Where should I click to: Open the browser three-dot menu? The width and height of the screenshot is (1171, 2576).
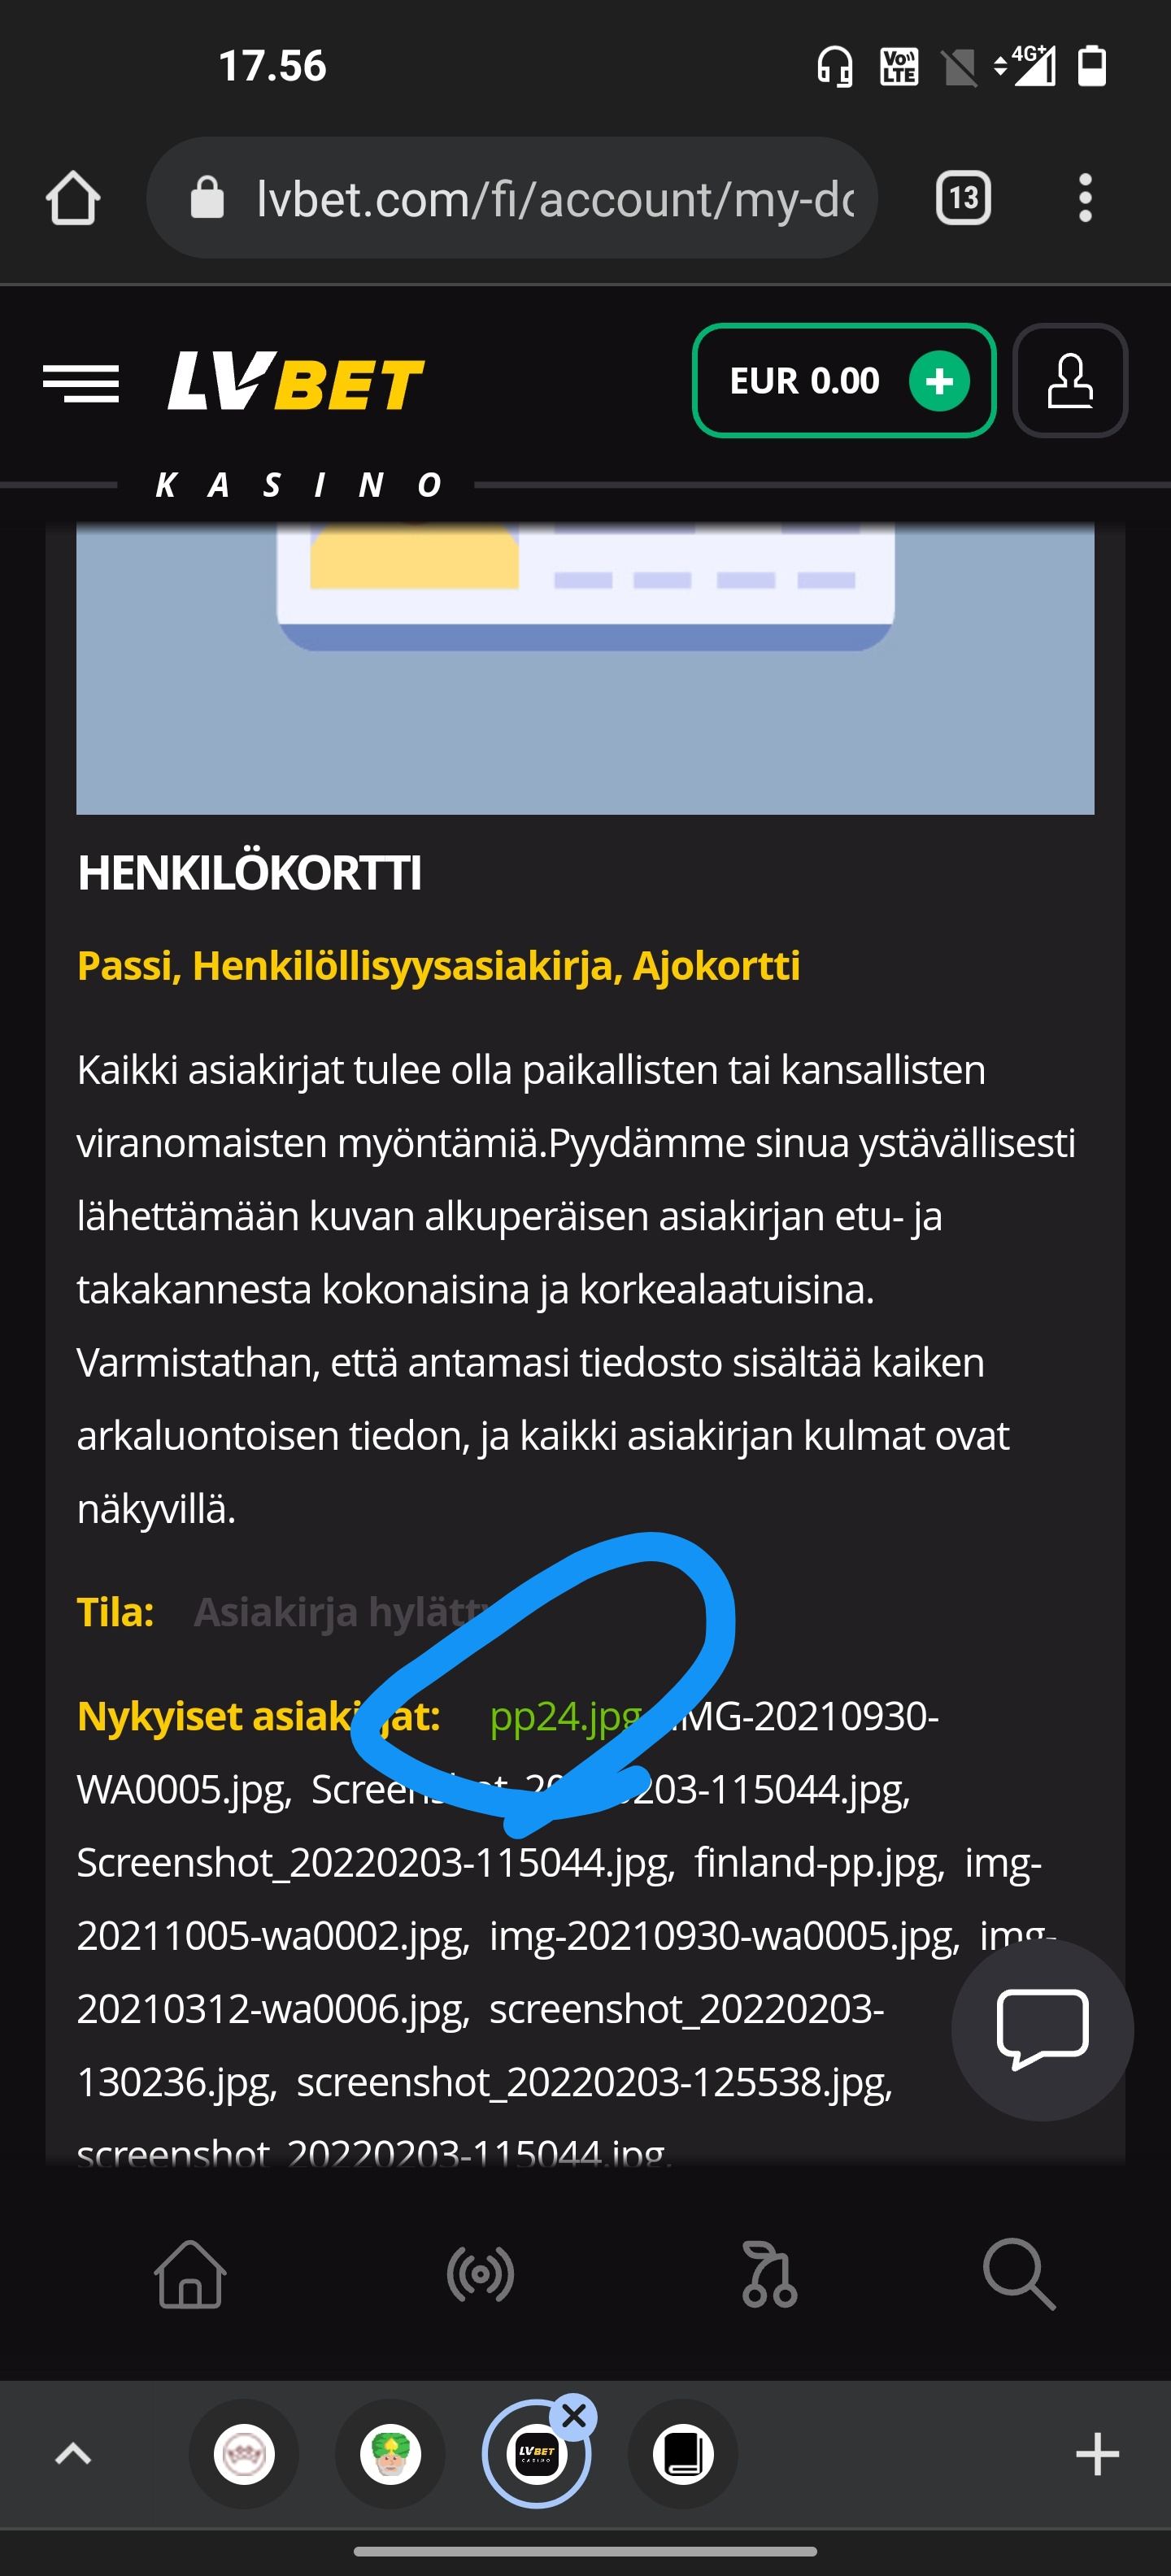point(1085,198)
